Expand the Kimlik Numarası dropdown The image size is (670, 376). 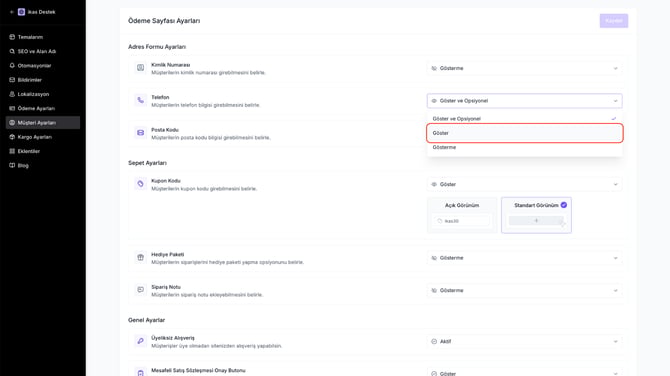pyautogui.click(x=525, y=68)
